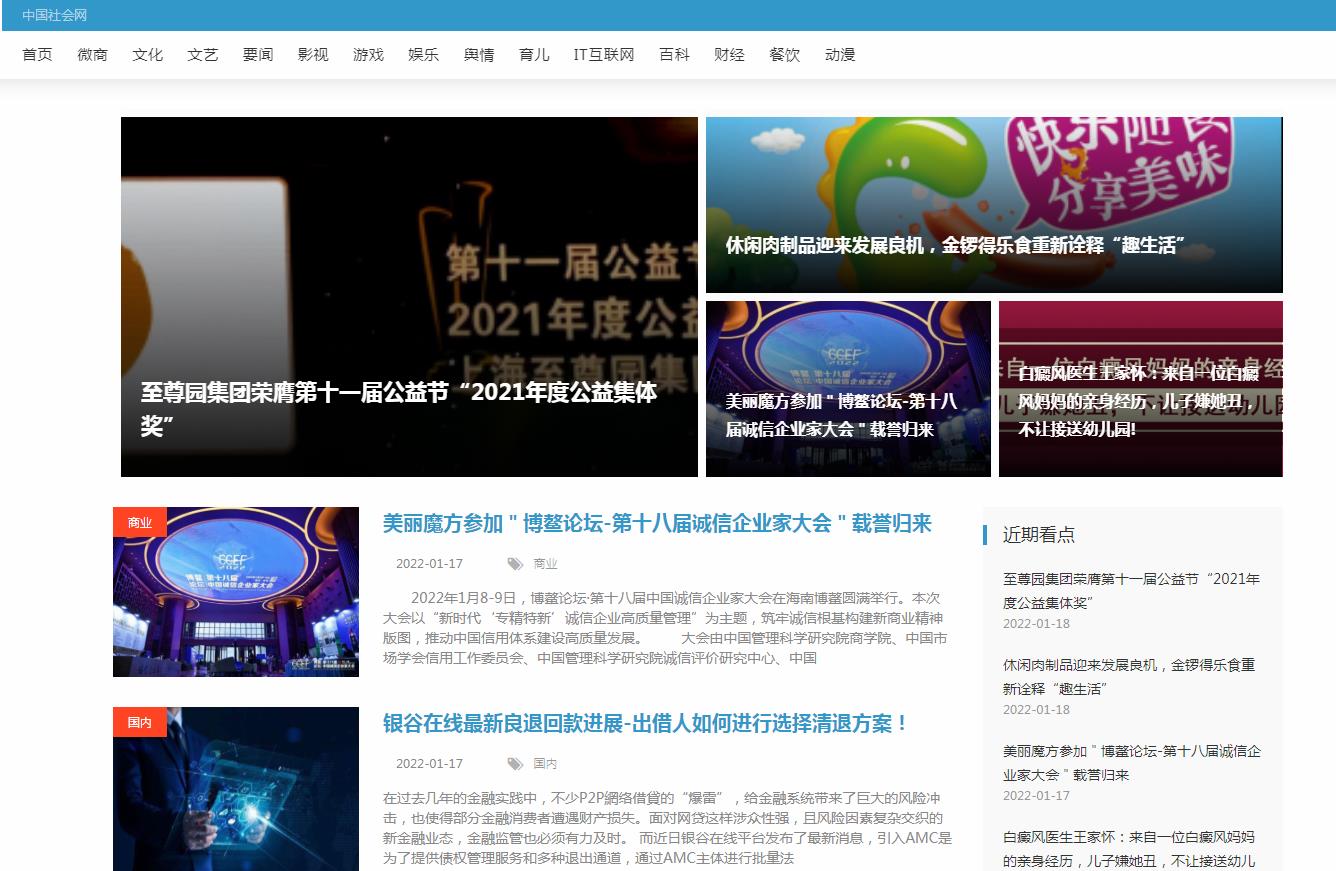Open the 游戏 menu item
The height and width of the screenshot is (871, 1336).
[368, 55]
